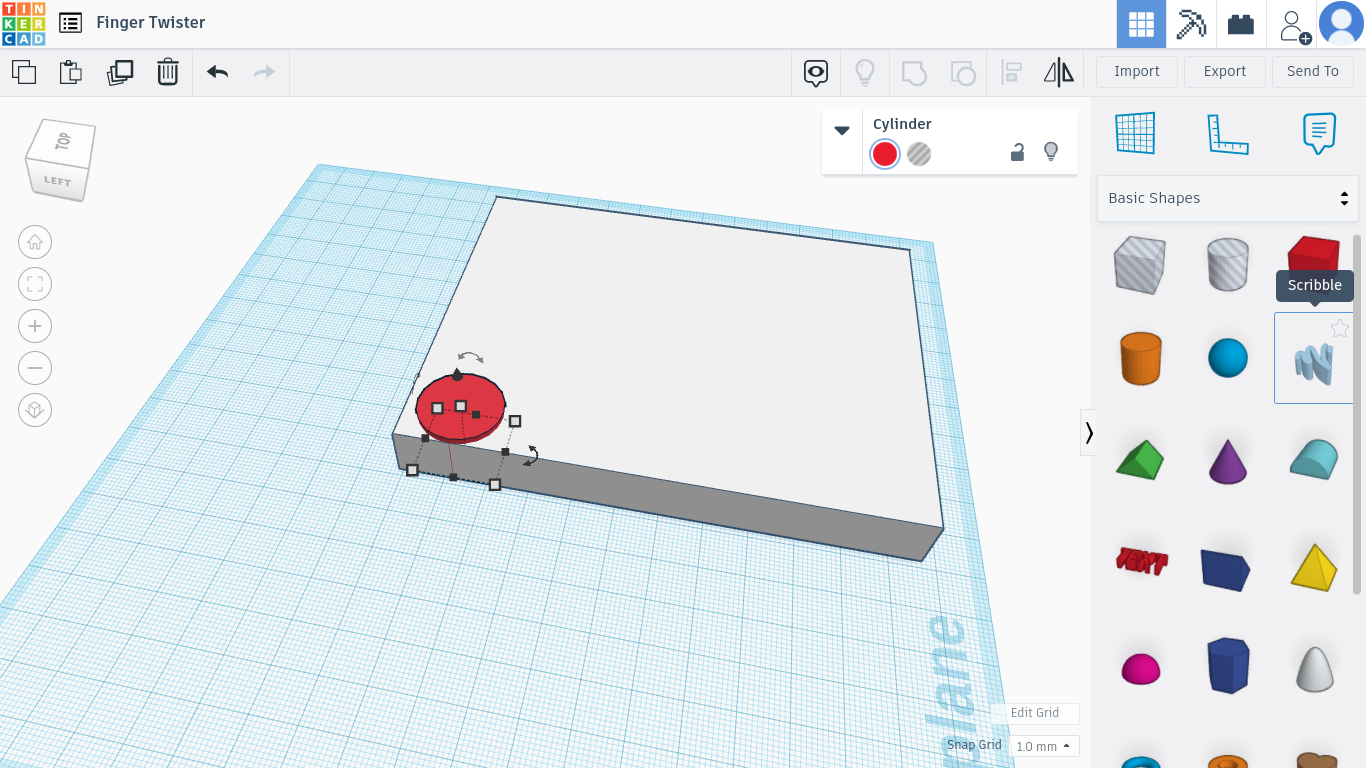Undo the last action
1366x768 pixels.
tap(217, 72)
